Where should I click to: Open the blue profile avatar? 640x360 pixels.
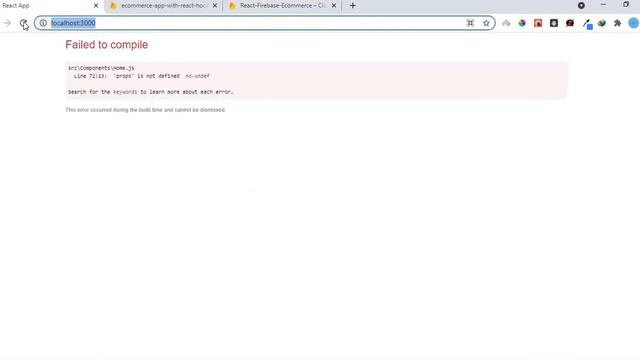pyautogui.click(x=633, y=23)
